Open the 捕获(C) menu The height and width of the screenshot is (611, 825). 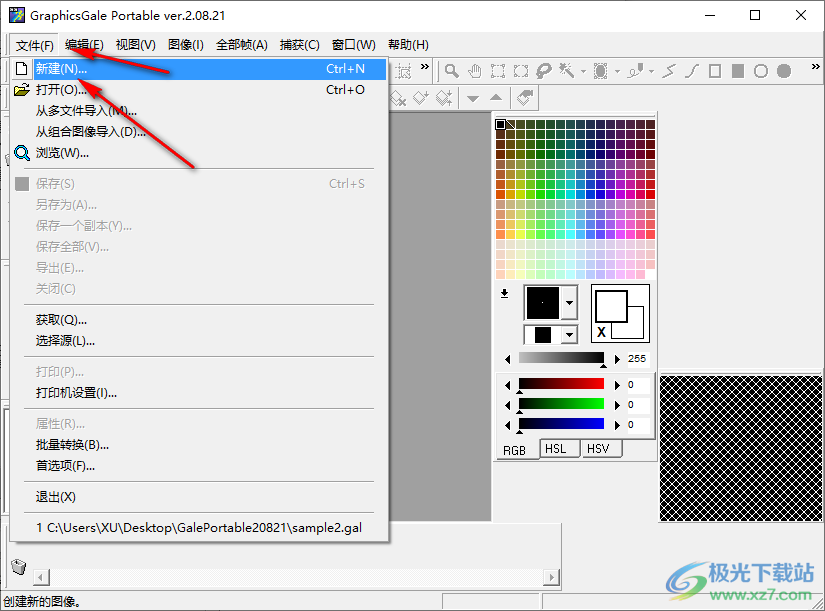299,45
